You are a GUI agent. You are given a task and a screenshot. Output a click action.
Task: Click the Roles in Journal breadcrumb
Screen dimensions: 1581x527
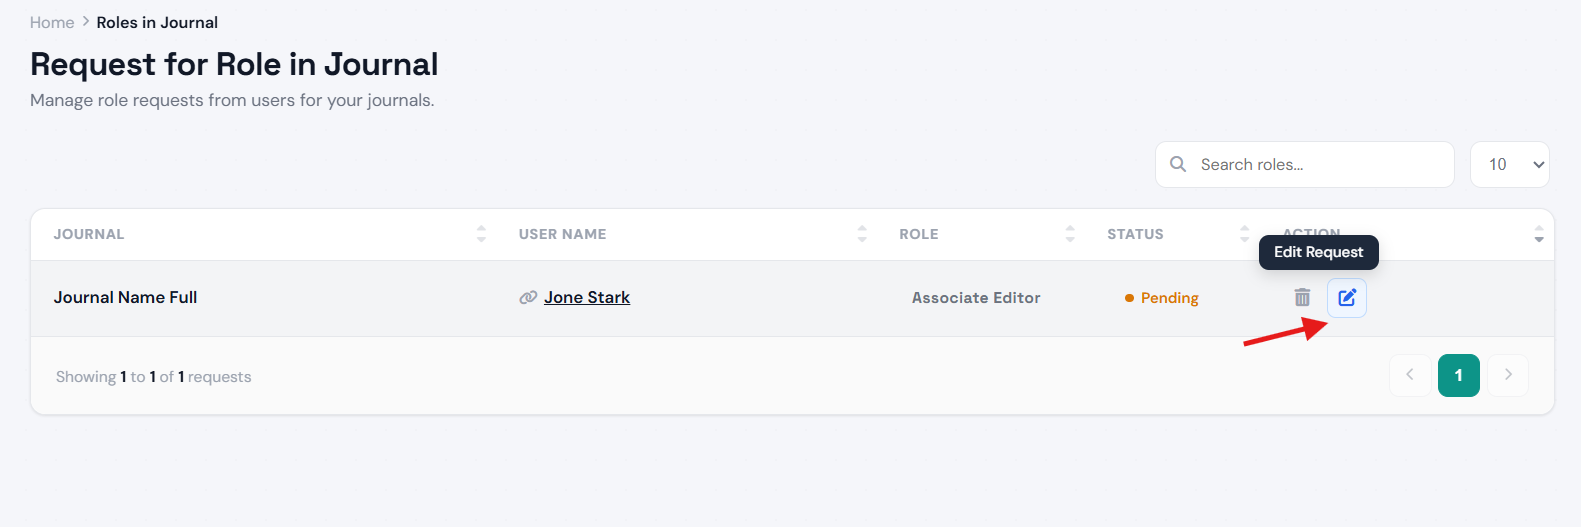point(157,22)
